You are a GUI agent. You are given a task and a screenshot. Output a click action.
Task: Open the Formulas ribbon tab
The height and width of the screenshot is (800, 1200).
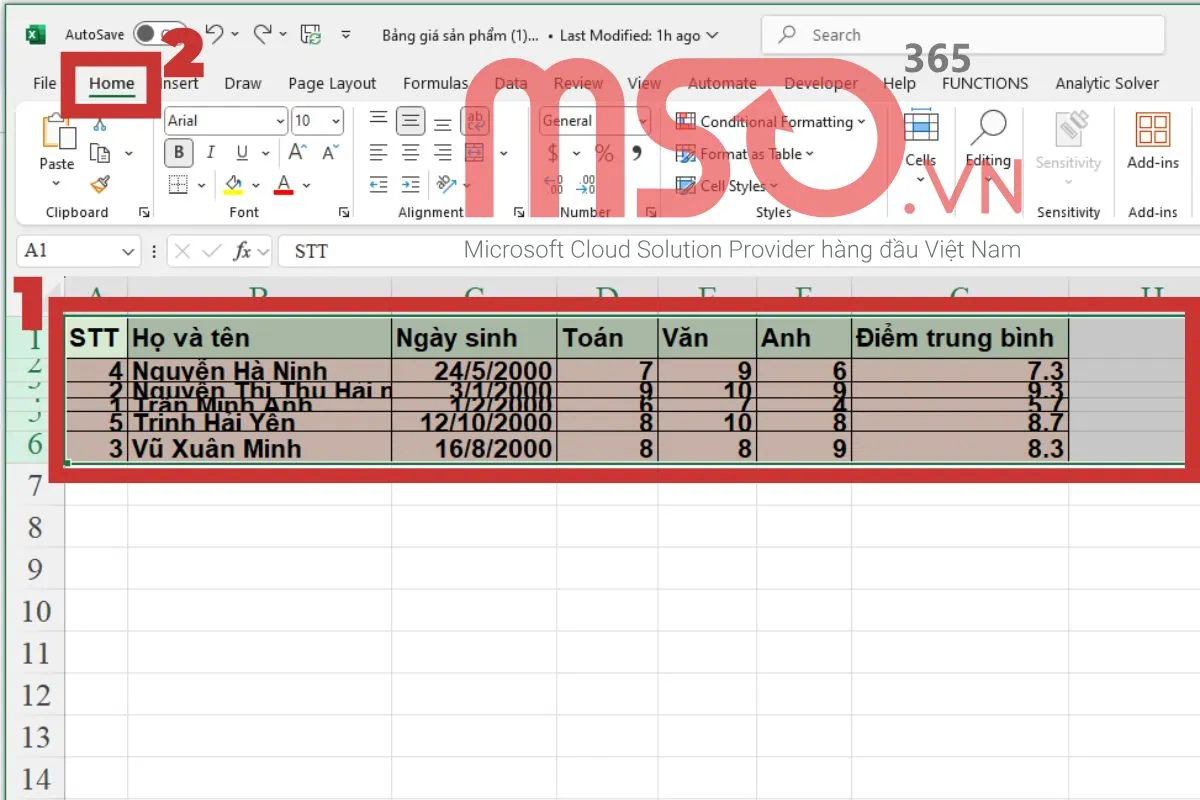point(435,84)
